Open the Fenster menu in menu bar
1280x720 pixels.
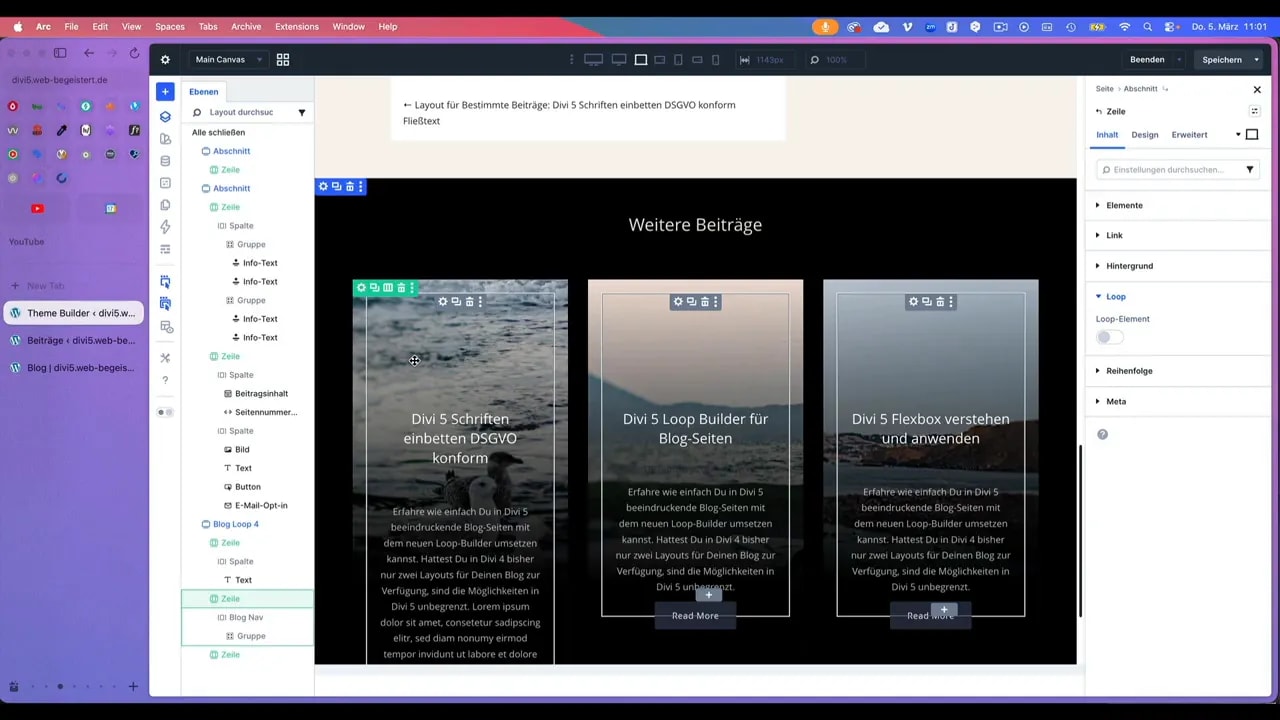[348, 27]
